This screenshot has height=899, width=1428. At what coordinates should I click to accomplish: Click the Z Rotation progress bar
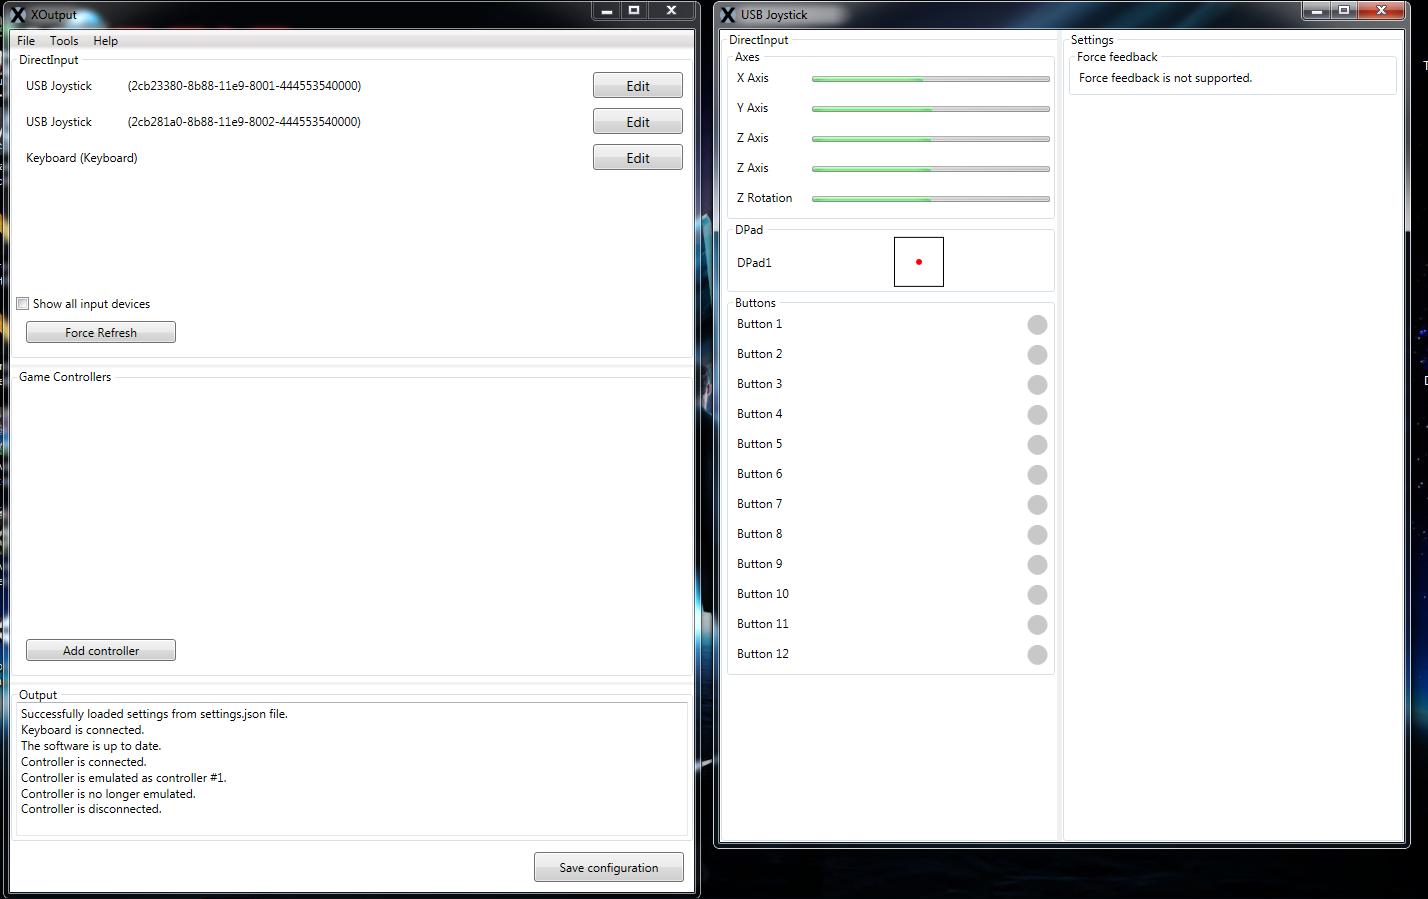tap(930, 198)
